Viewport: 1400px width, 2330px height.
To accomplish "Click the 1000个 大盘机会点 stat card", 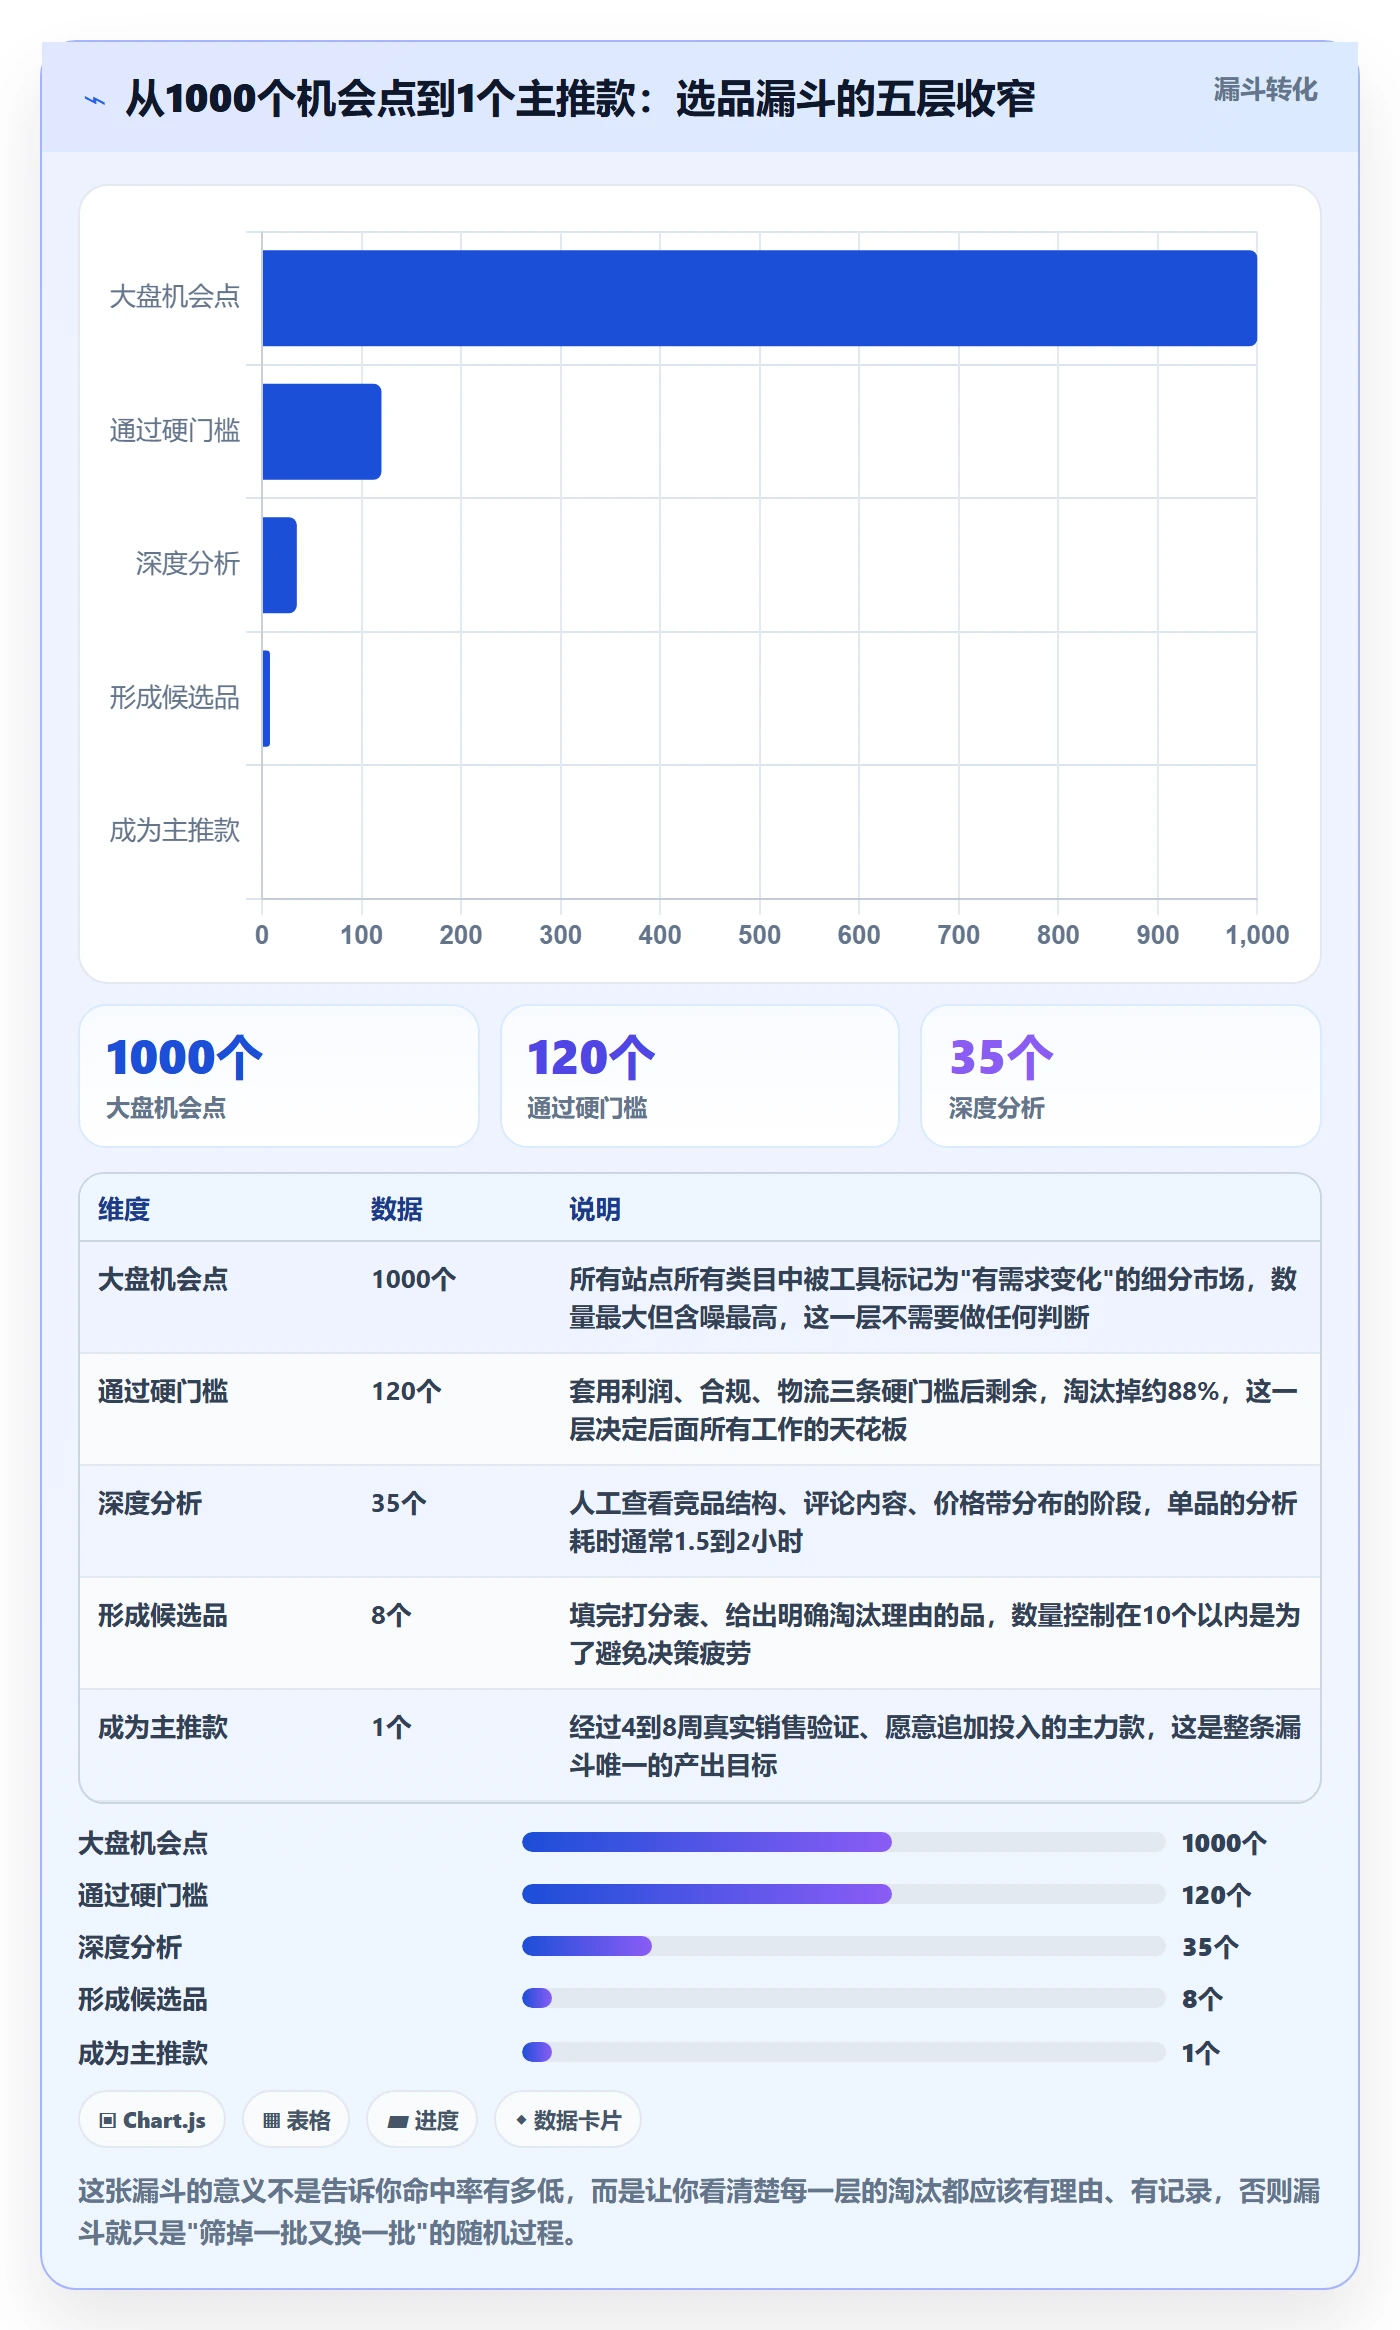I will [279, 1076].
